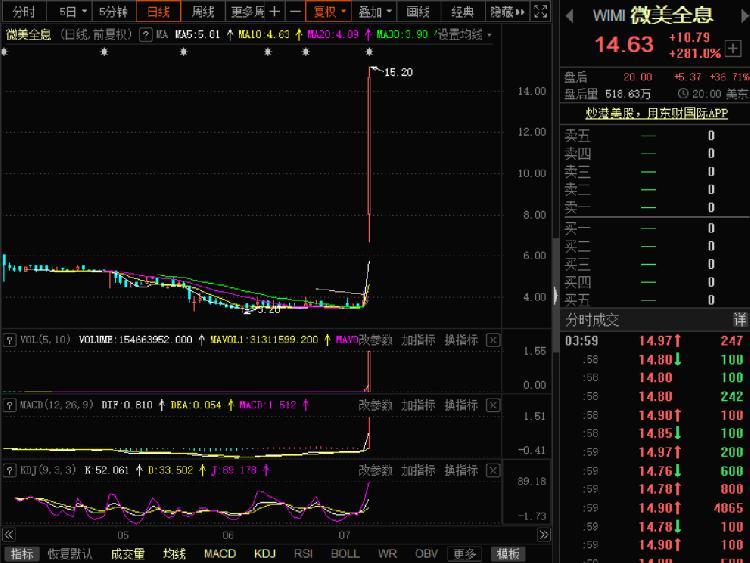Click the right panel vertical scrollbar
This screenshot has height=563, width=750.
coord(556,294)
